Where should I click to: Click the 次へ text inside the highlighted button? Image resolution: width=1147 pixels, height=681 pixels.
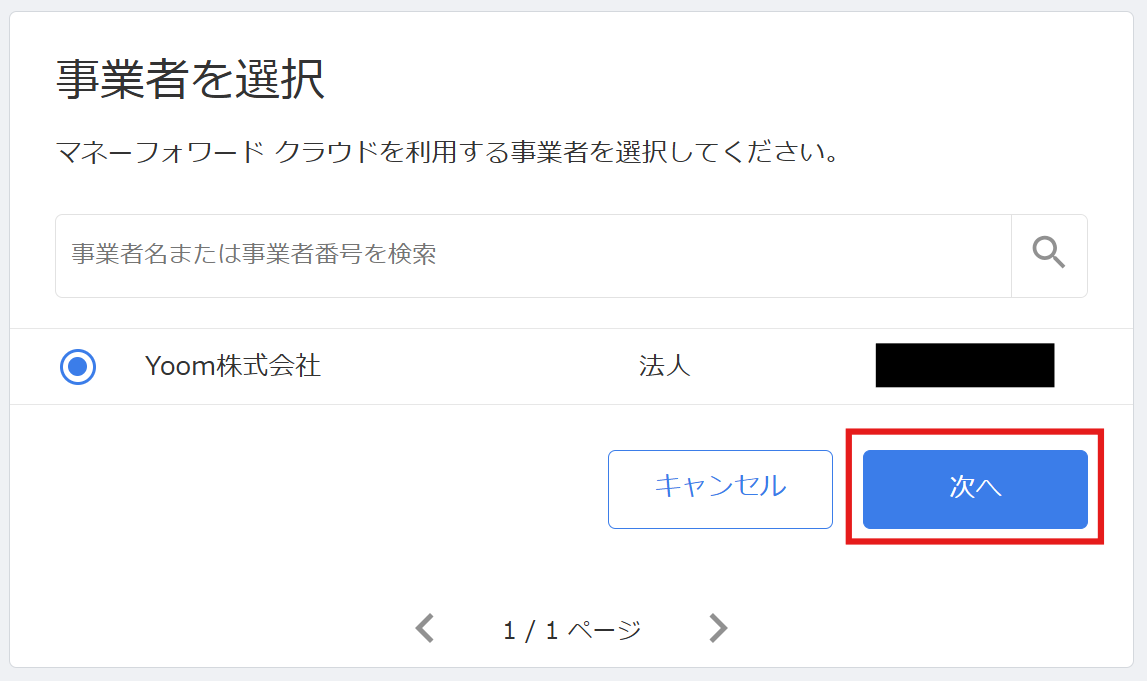tap(975, 488)
